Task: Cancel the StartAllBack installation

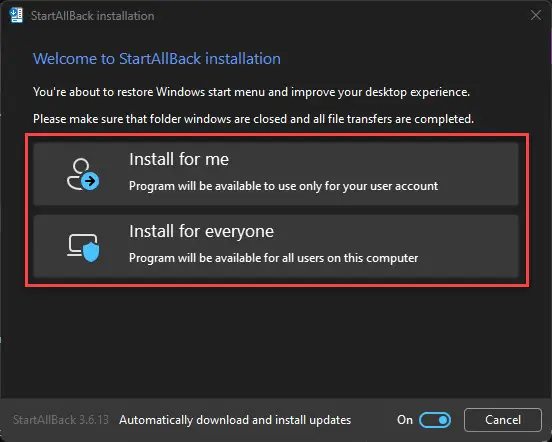Action: point(503,420)
